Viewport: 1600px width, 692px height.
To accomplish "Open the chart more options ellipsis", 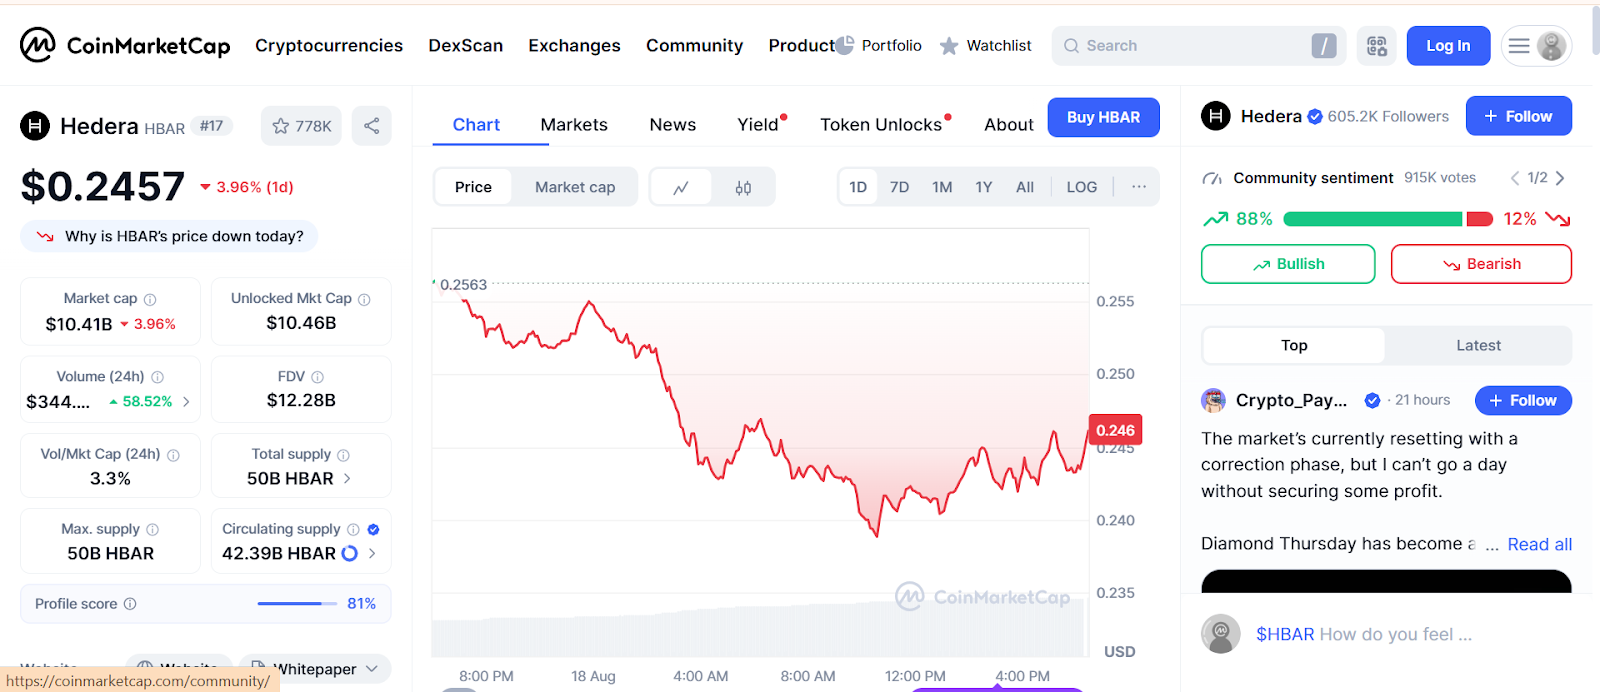I will [x=1138, y=187].
